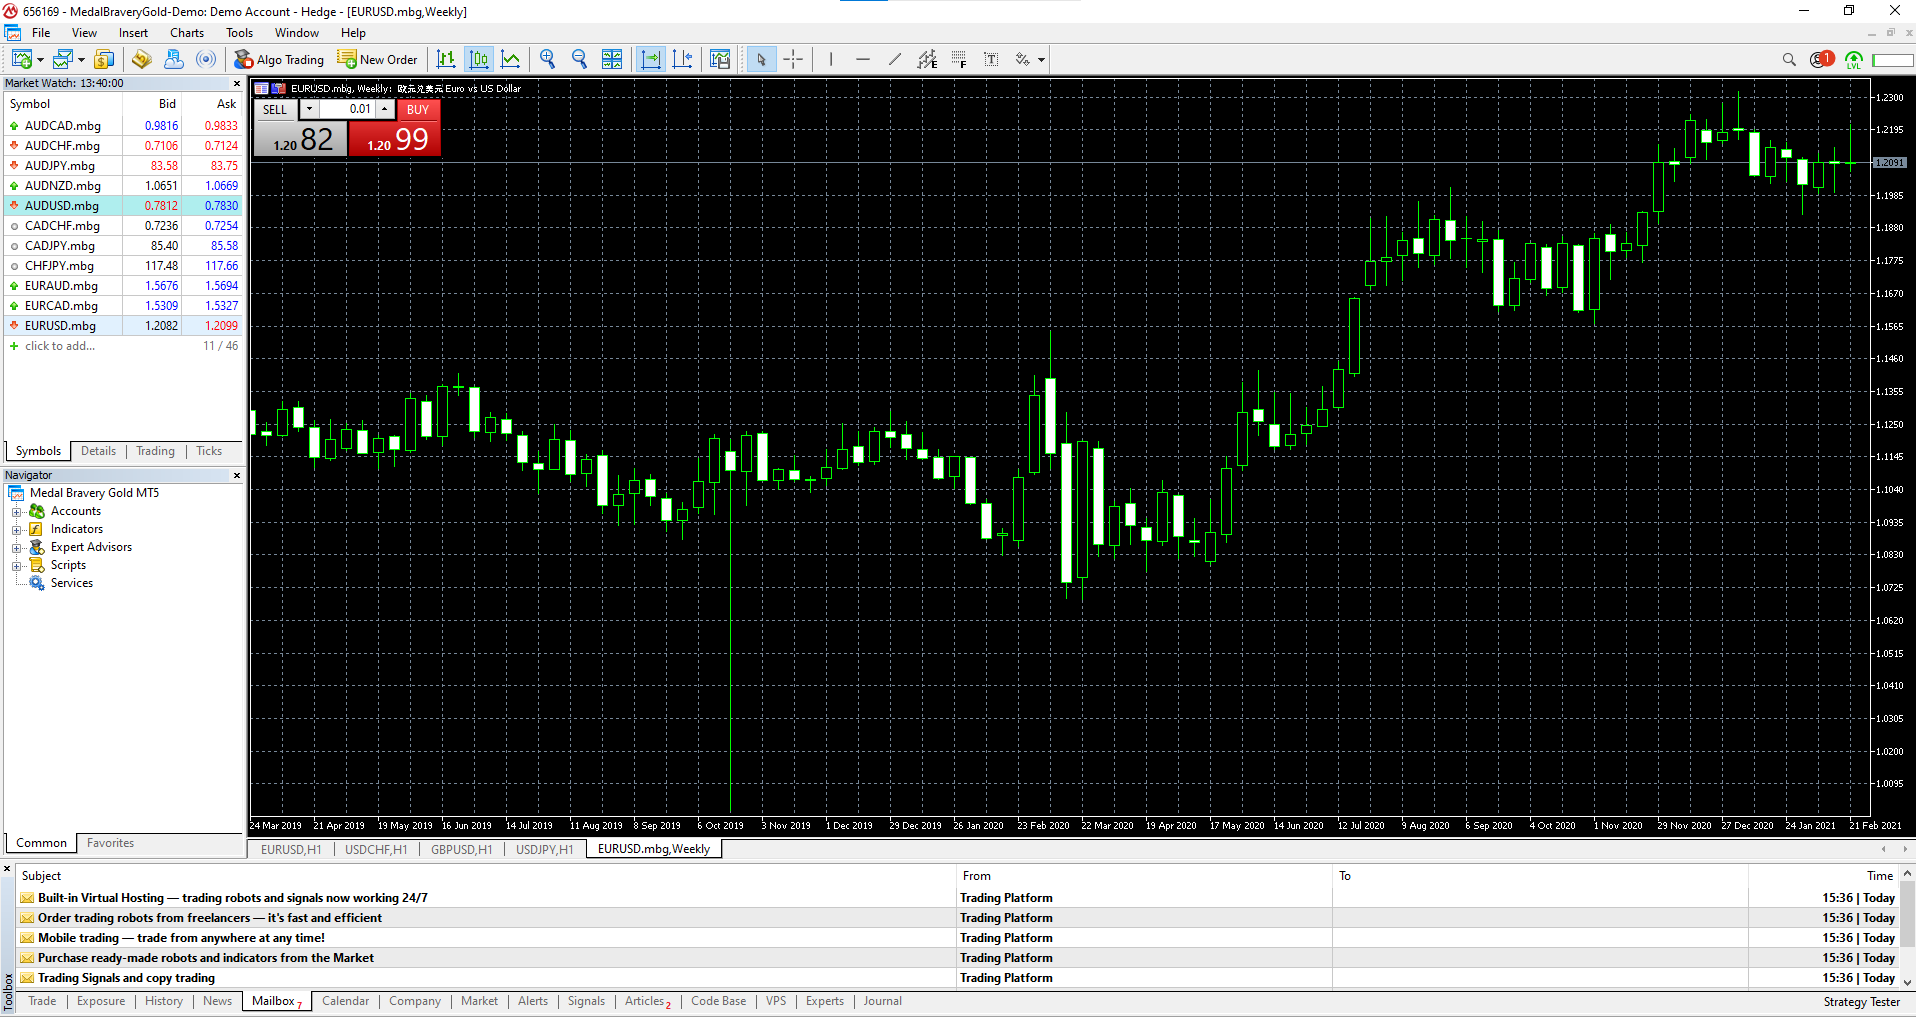Click the red 1.2099 buy price panel

click(396, 138)
